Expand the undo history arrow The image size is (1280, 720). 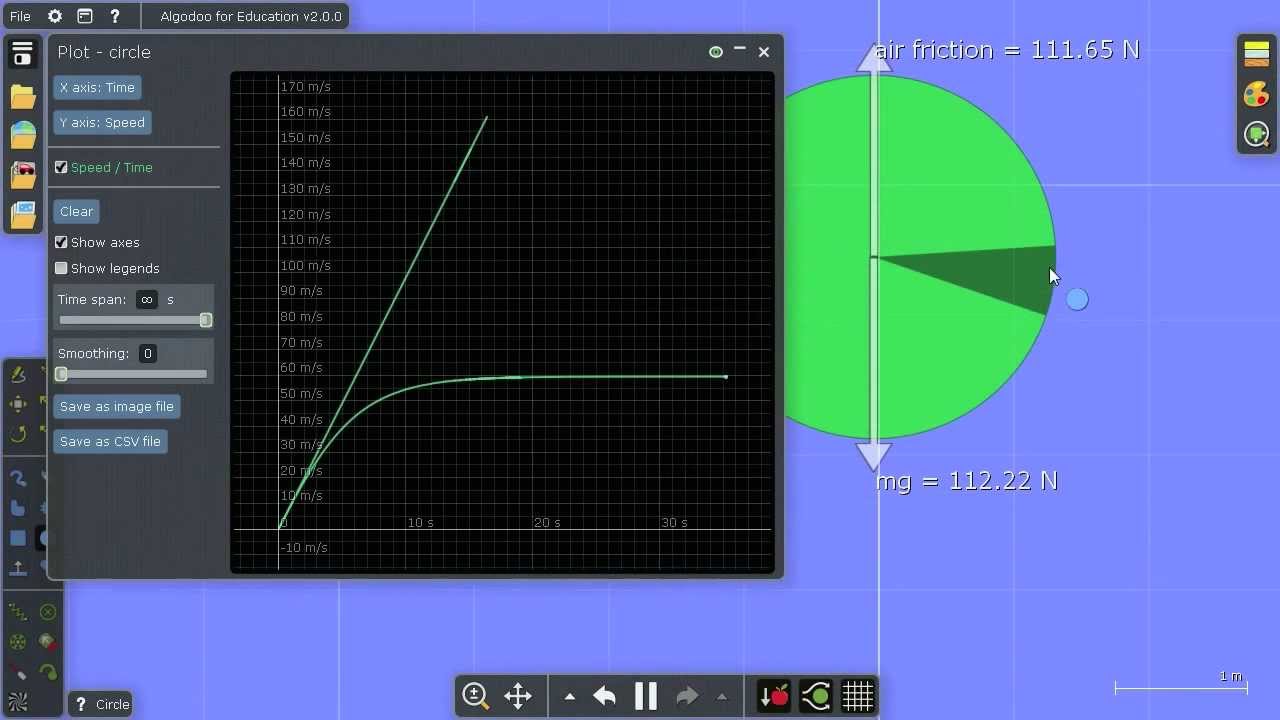(569, 697)
